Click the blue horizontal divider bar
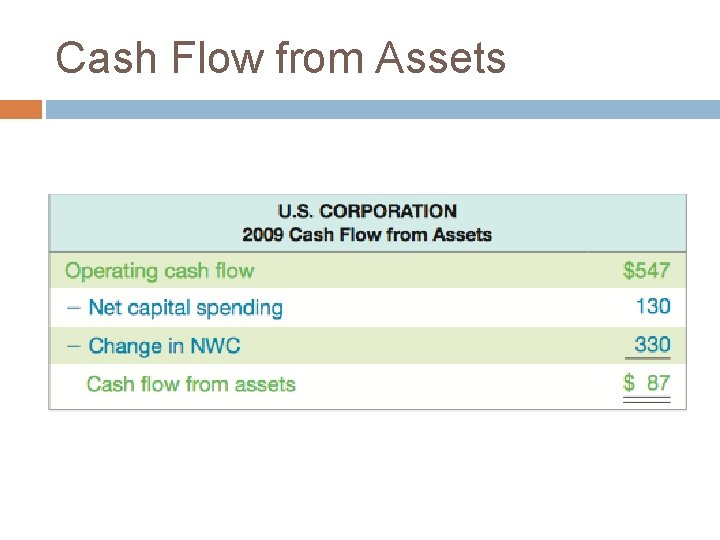The width and height of the screenshot is (720, 540). [x=382, y=109]
